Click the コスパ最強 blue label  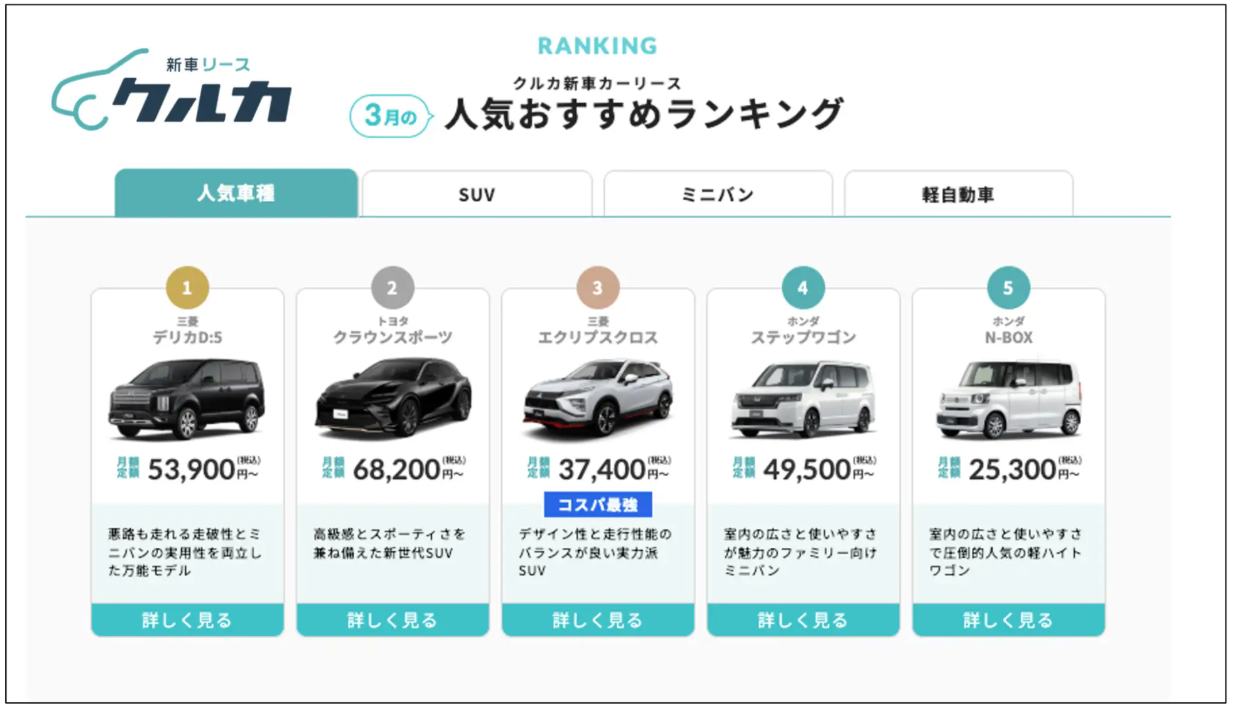(x=597, y=504)
